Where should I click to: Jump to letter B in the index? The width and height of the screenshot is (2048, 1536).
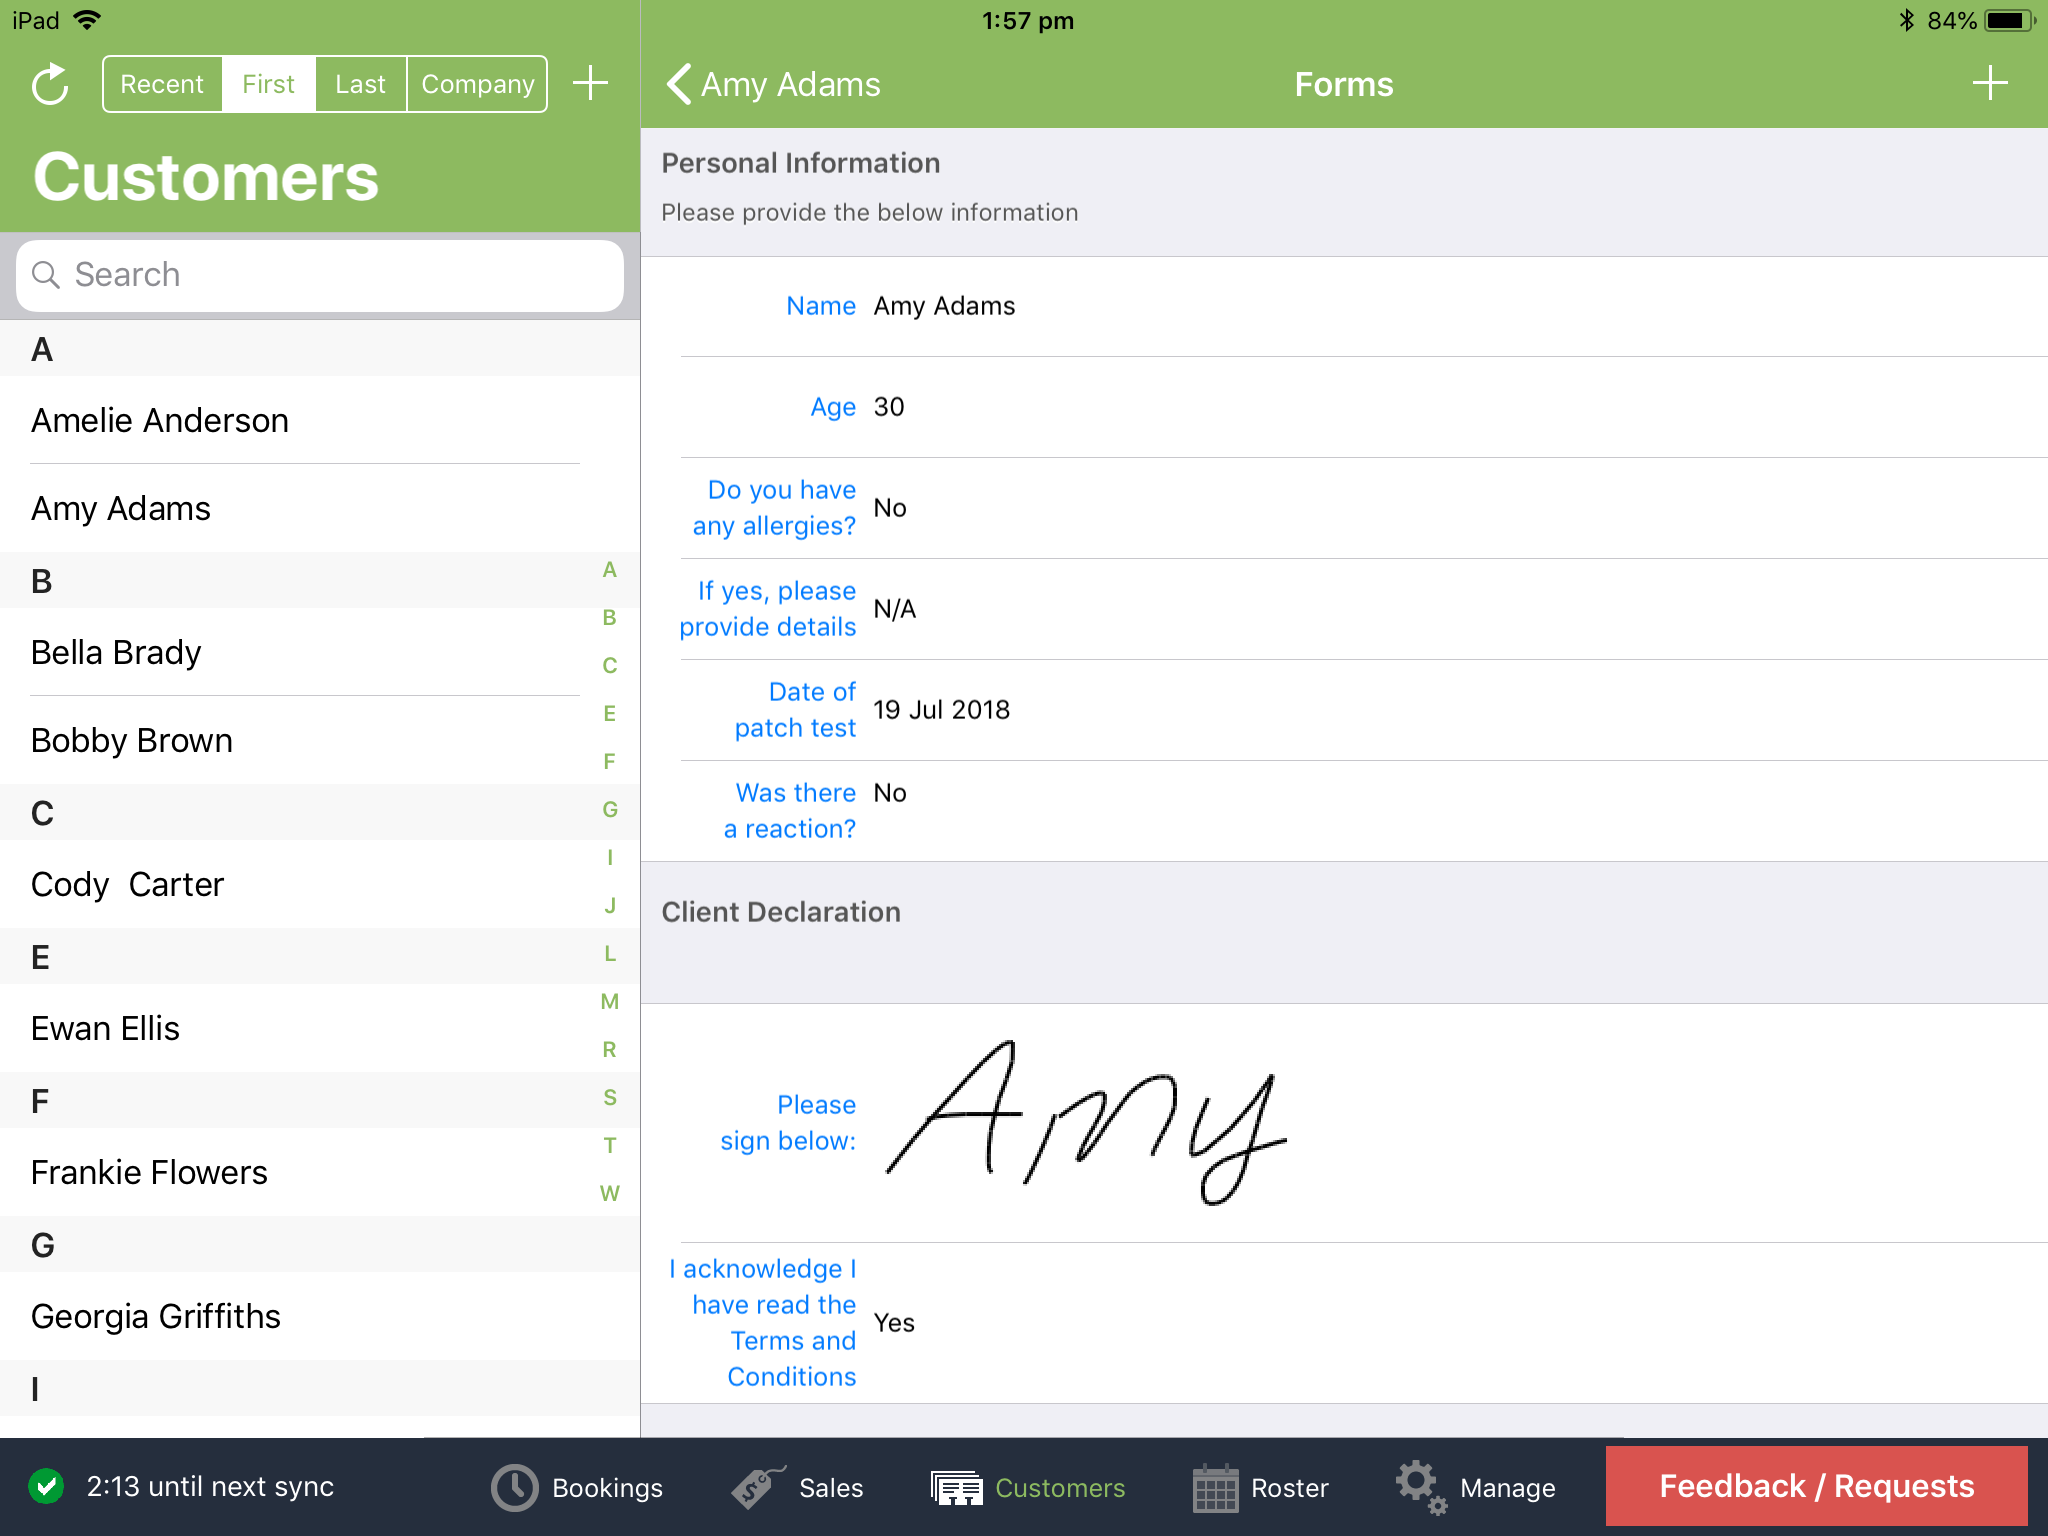coord(609,618)
